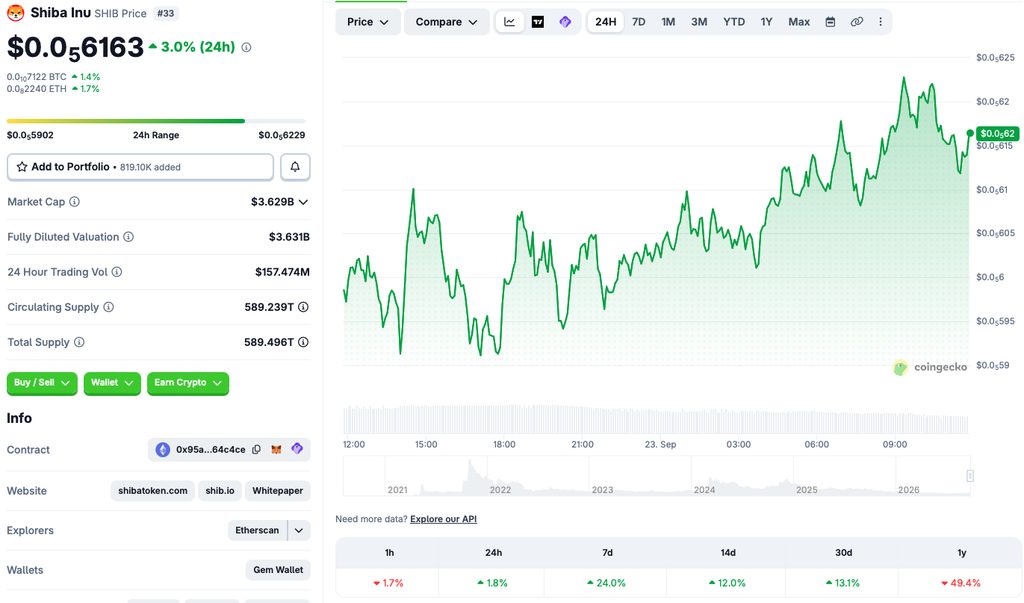Image resolution: width=1024 pixels, height=603 pixels.
Task: Open info icon beside 589.496T value
Action: click(x=303, y=342)
